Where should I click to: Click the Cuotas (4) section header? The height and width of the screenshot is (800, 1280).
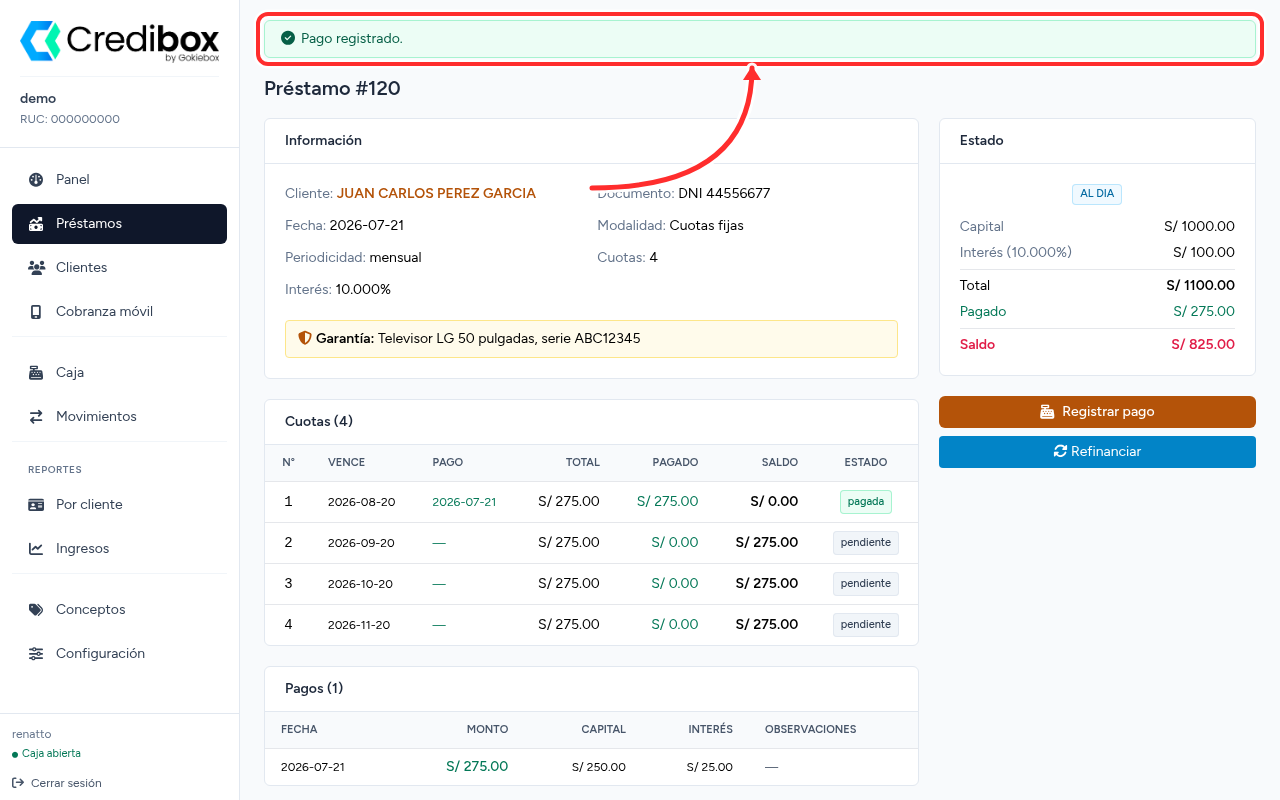click(319, 422)
